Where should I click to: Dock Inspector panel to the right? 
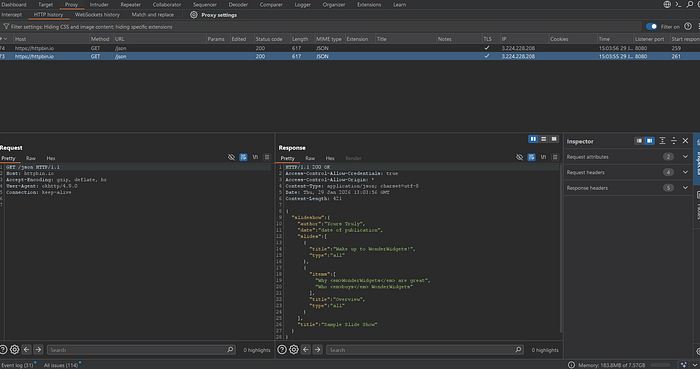click(x=650, y=141)
